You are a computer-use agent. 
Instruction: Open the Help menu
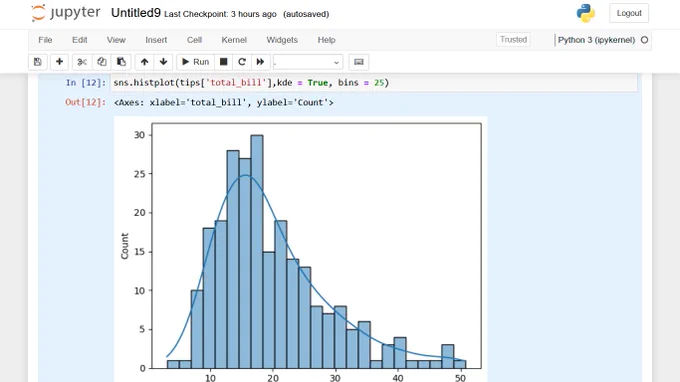[327, 40]
